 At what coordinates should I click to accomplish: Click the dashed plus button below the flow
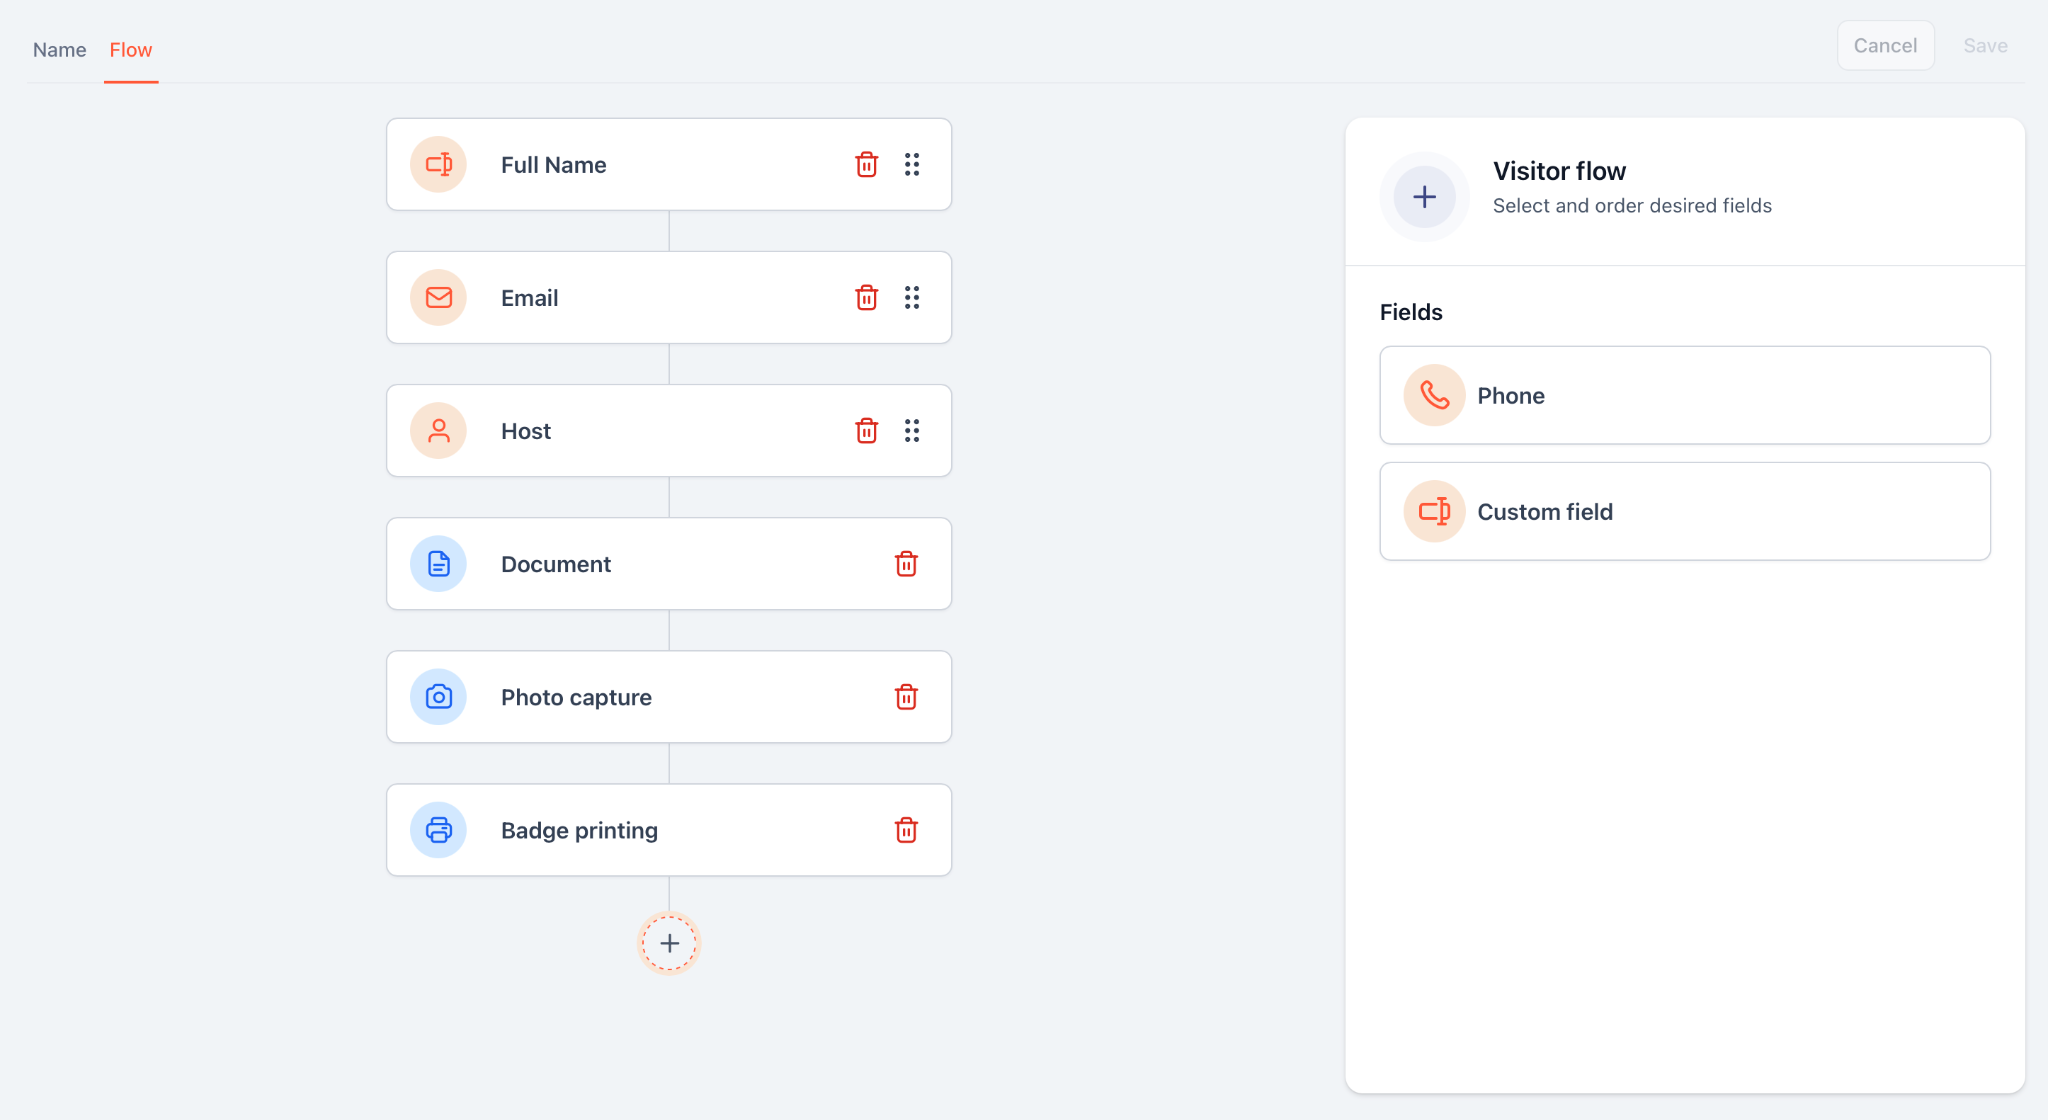[669, 943]
